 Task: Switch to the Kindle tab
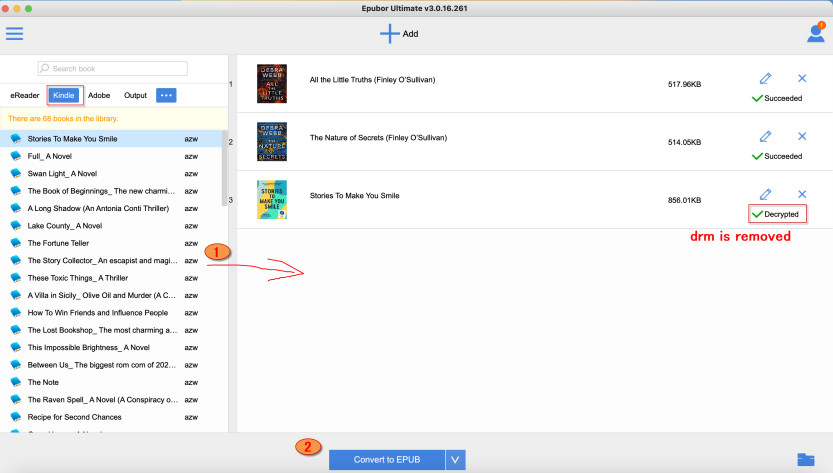(64, 95)
